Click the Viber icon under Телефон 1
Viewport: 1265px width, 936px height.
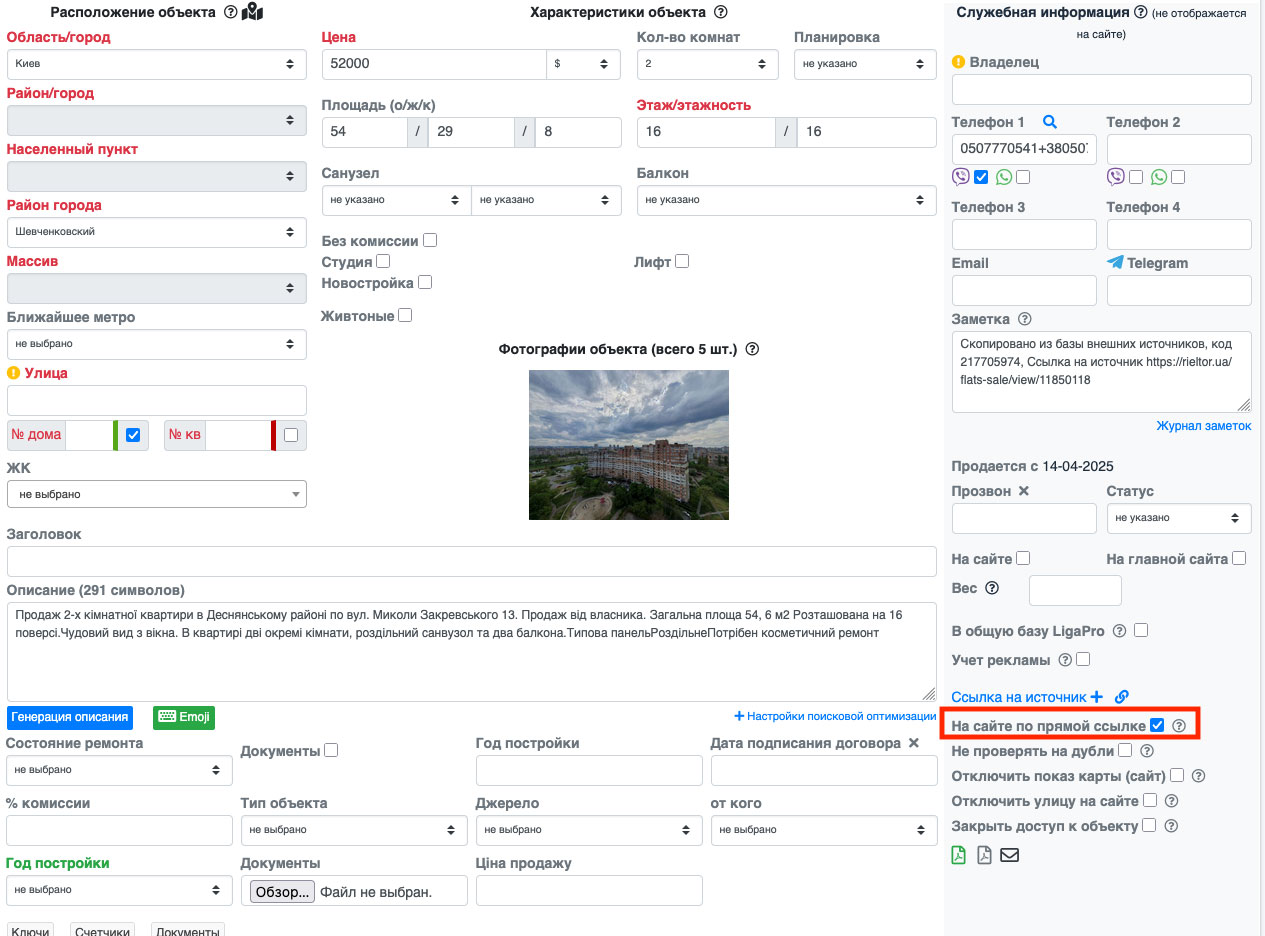pyautogui.click(x=961, y=177)
